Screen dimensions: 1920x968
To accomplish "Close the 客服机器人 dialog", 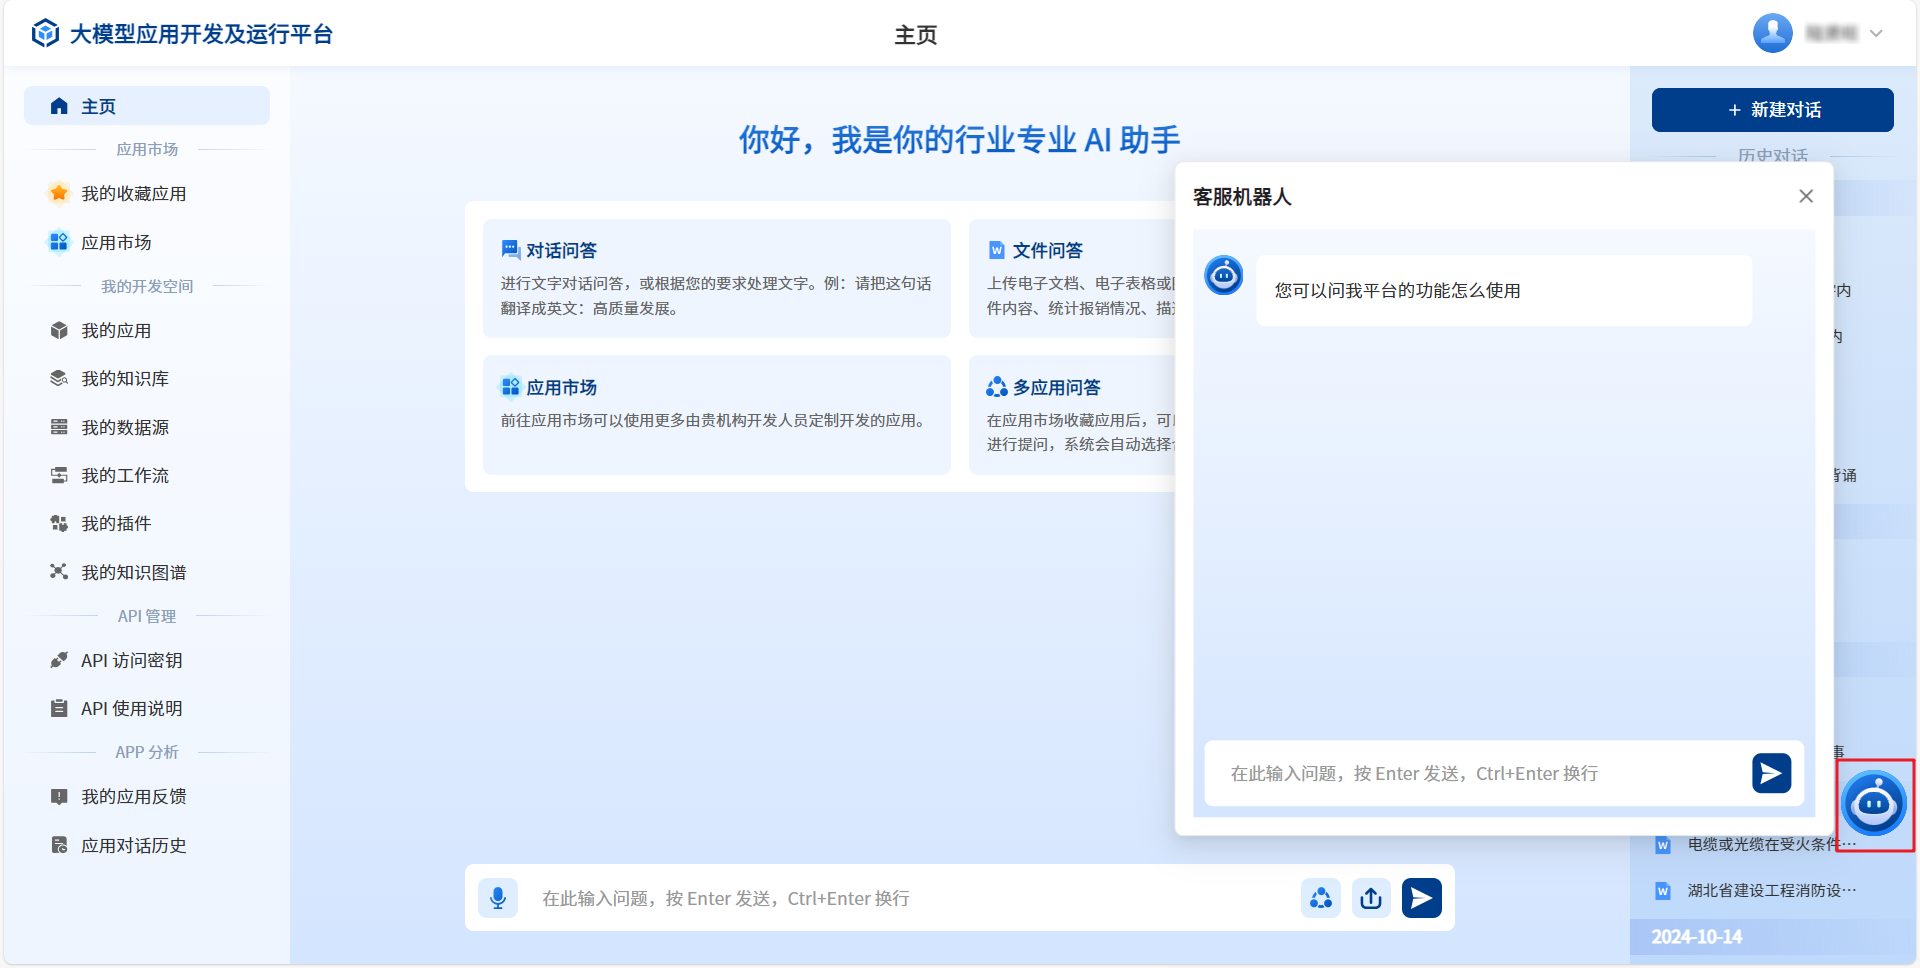I will pyautogui.click(x=1805, y=196).
